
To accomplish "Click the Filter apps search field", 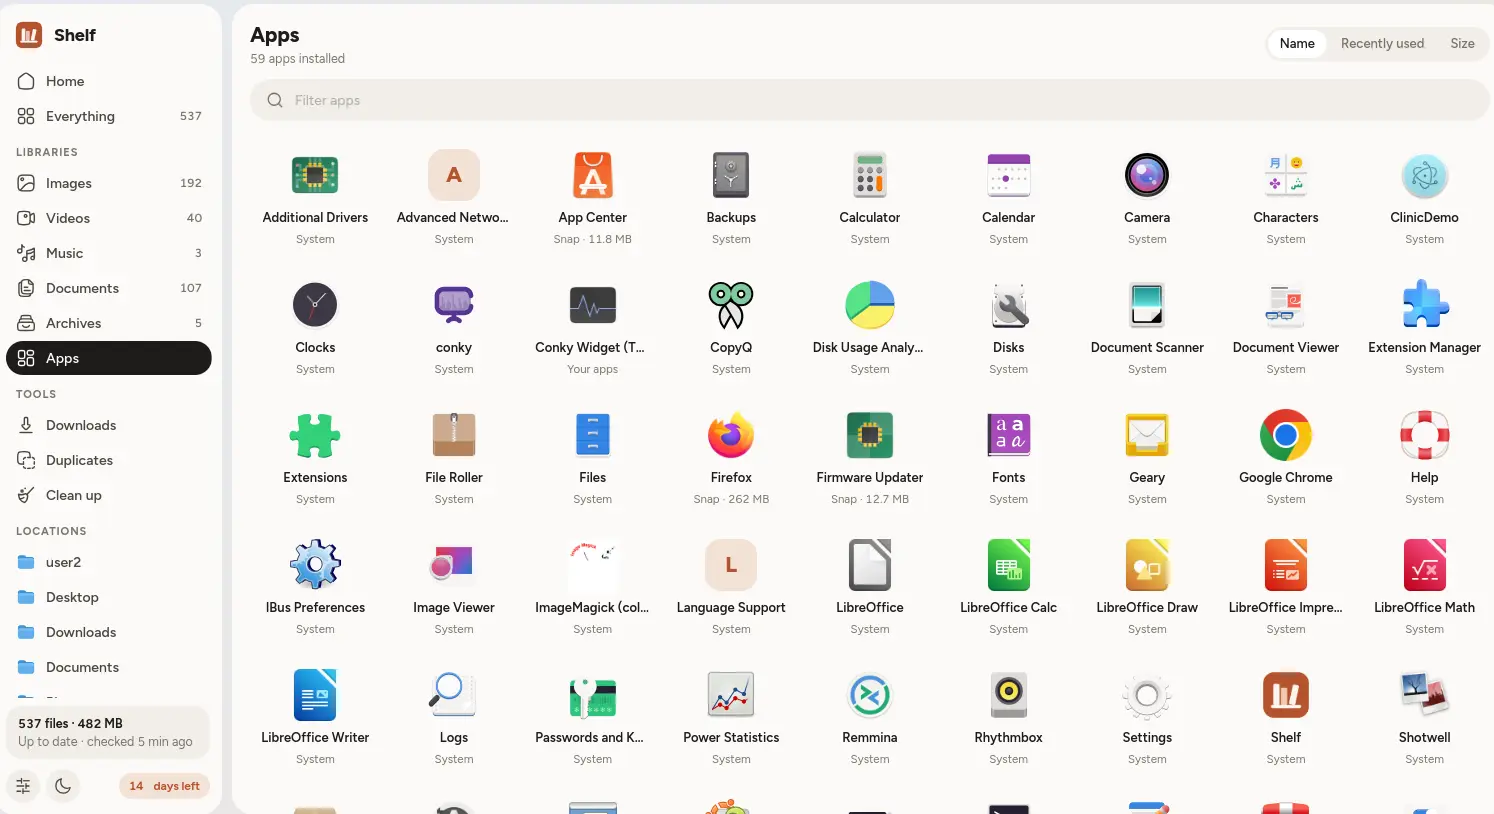I will (870, 100).
